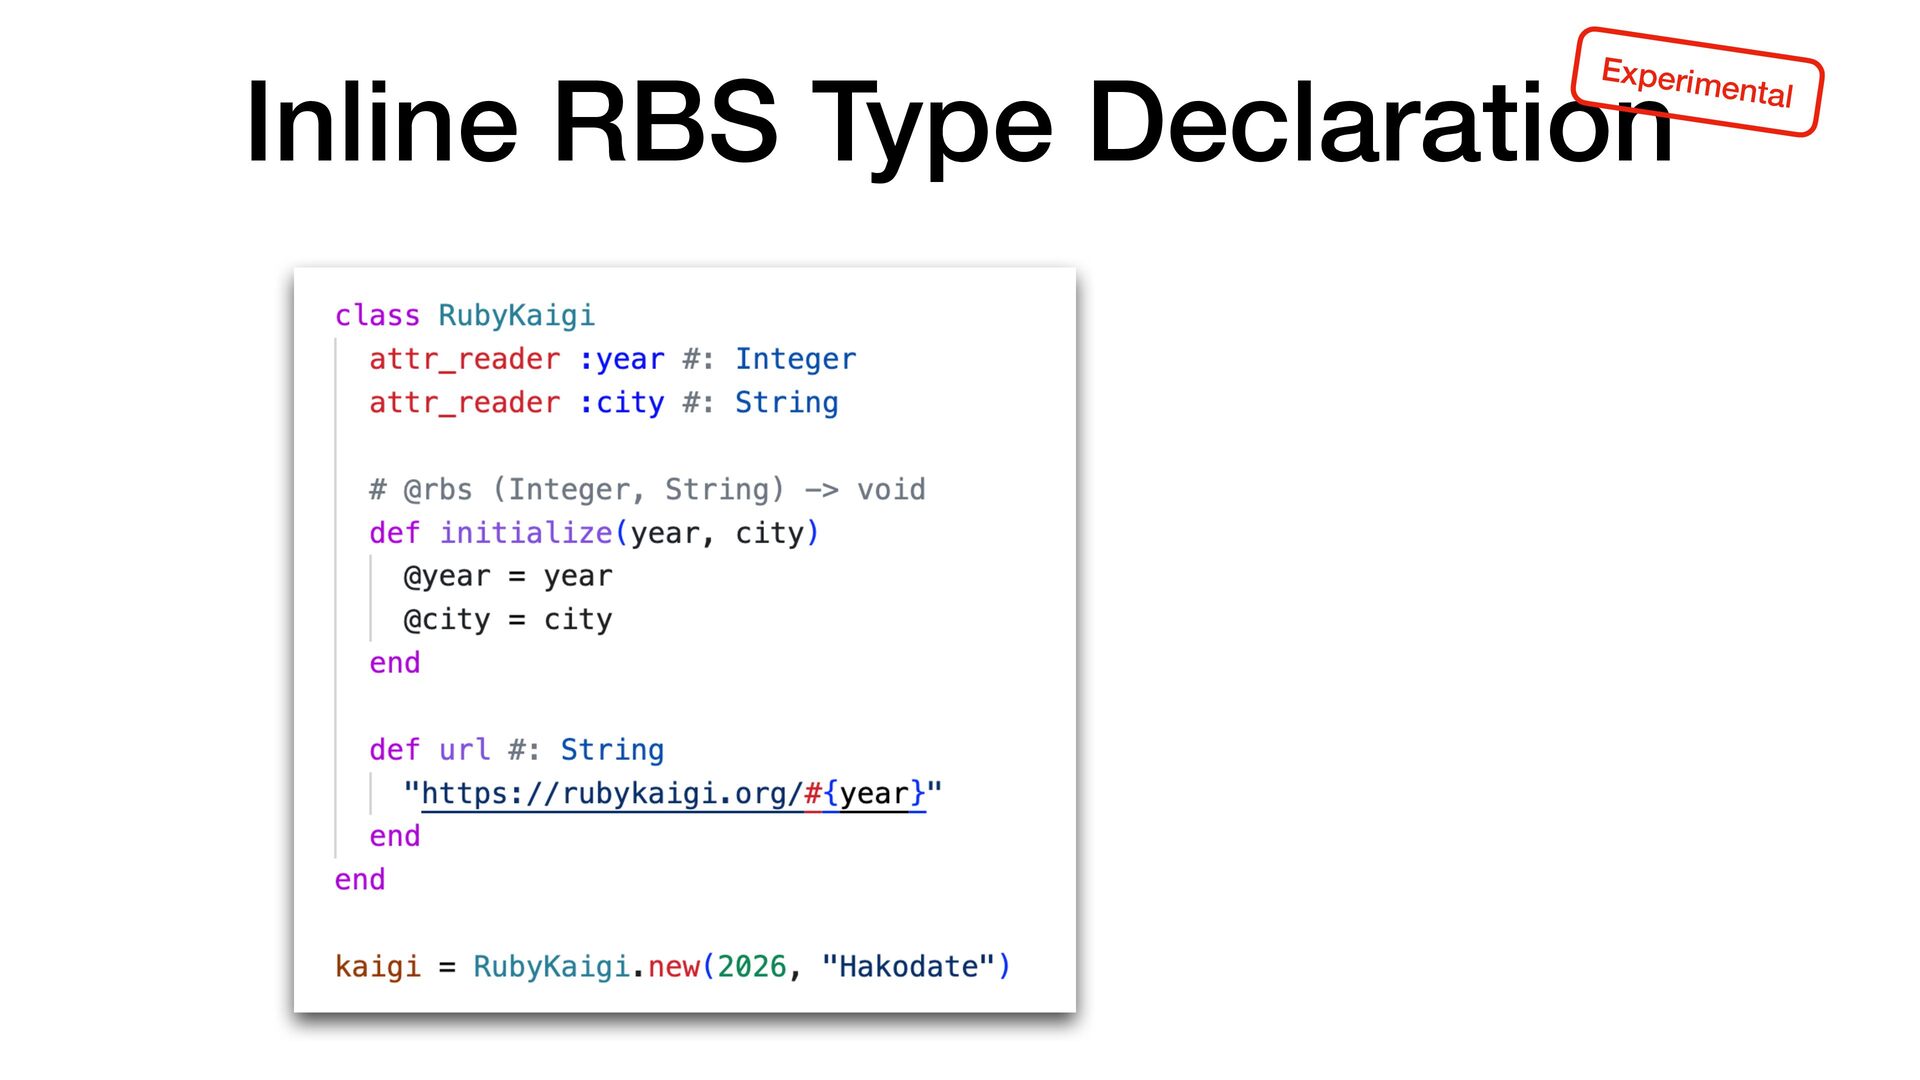Click the first attr_reader keyword

coord(464,359)
